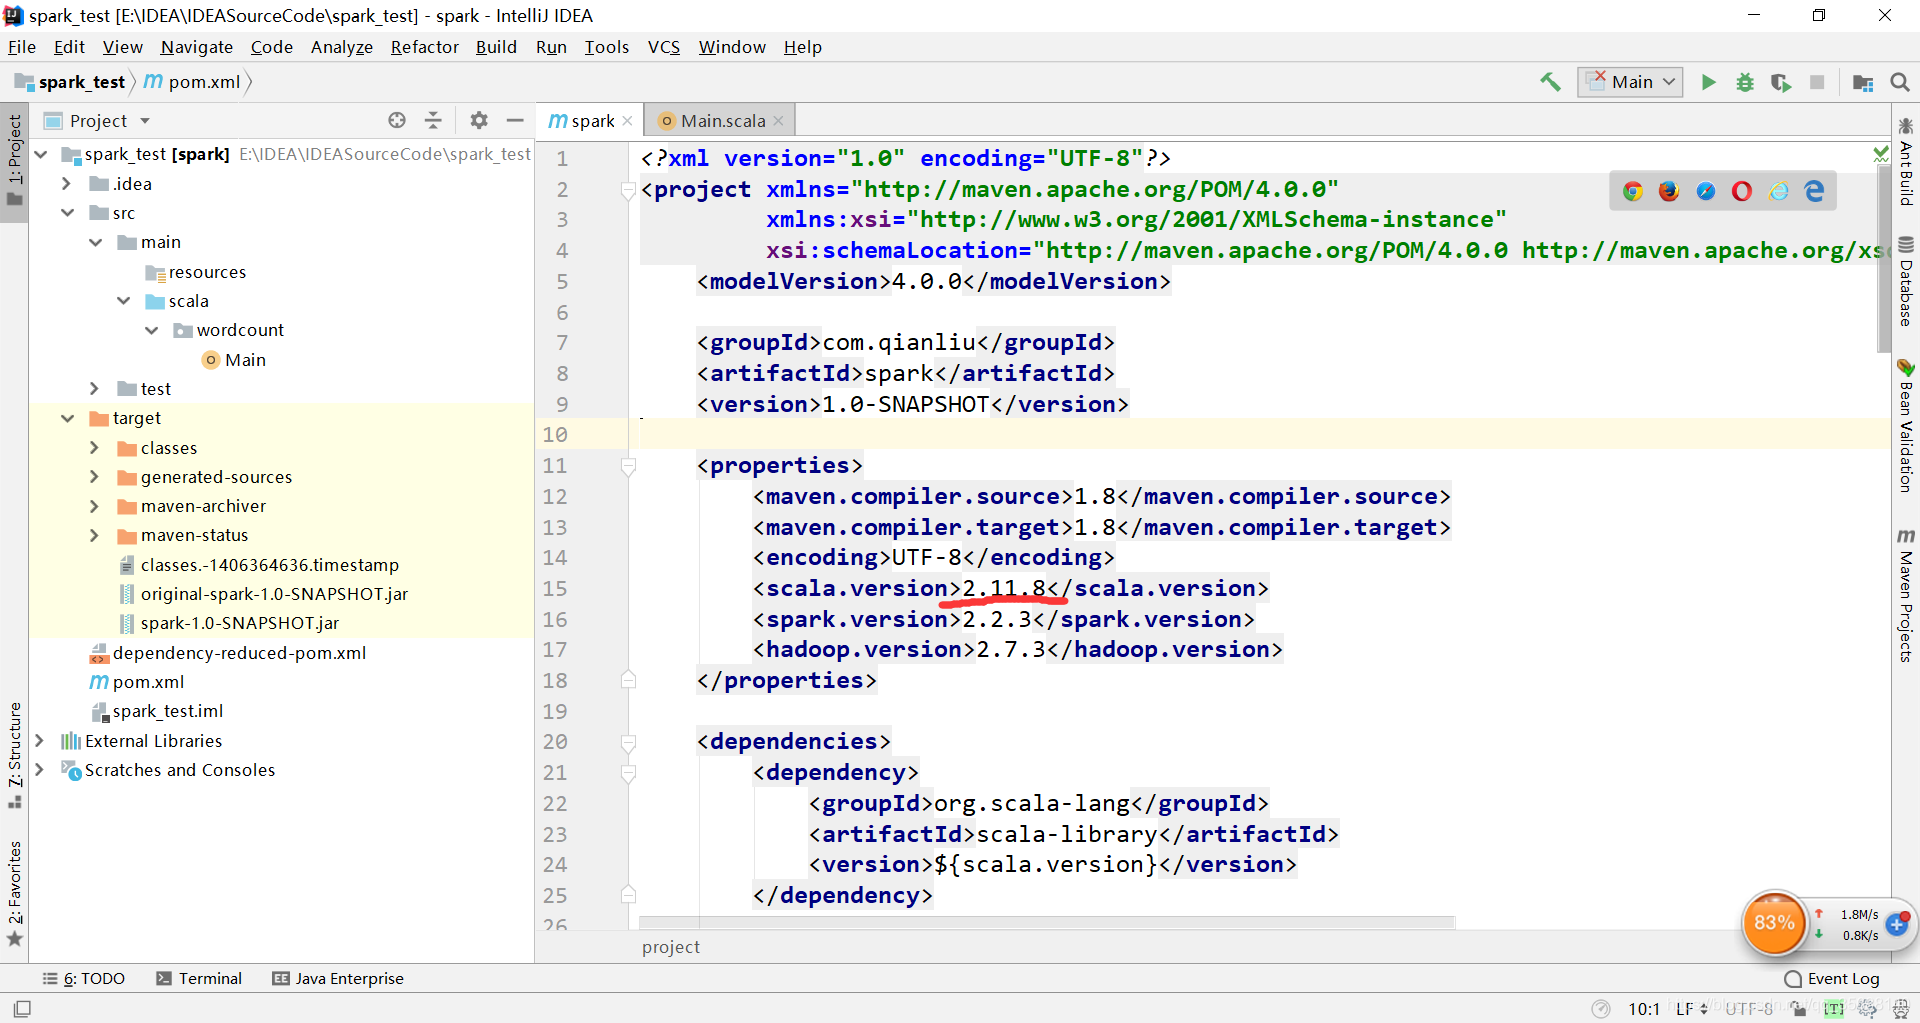
Task: Open the Refactor menu
Action: [x=425, y=47]
